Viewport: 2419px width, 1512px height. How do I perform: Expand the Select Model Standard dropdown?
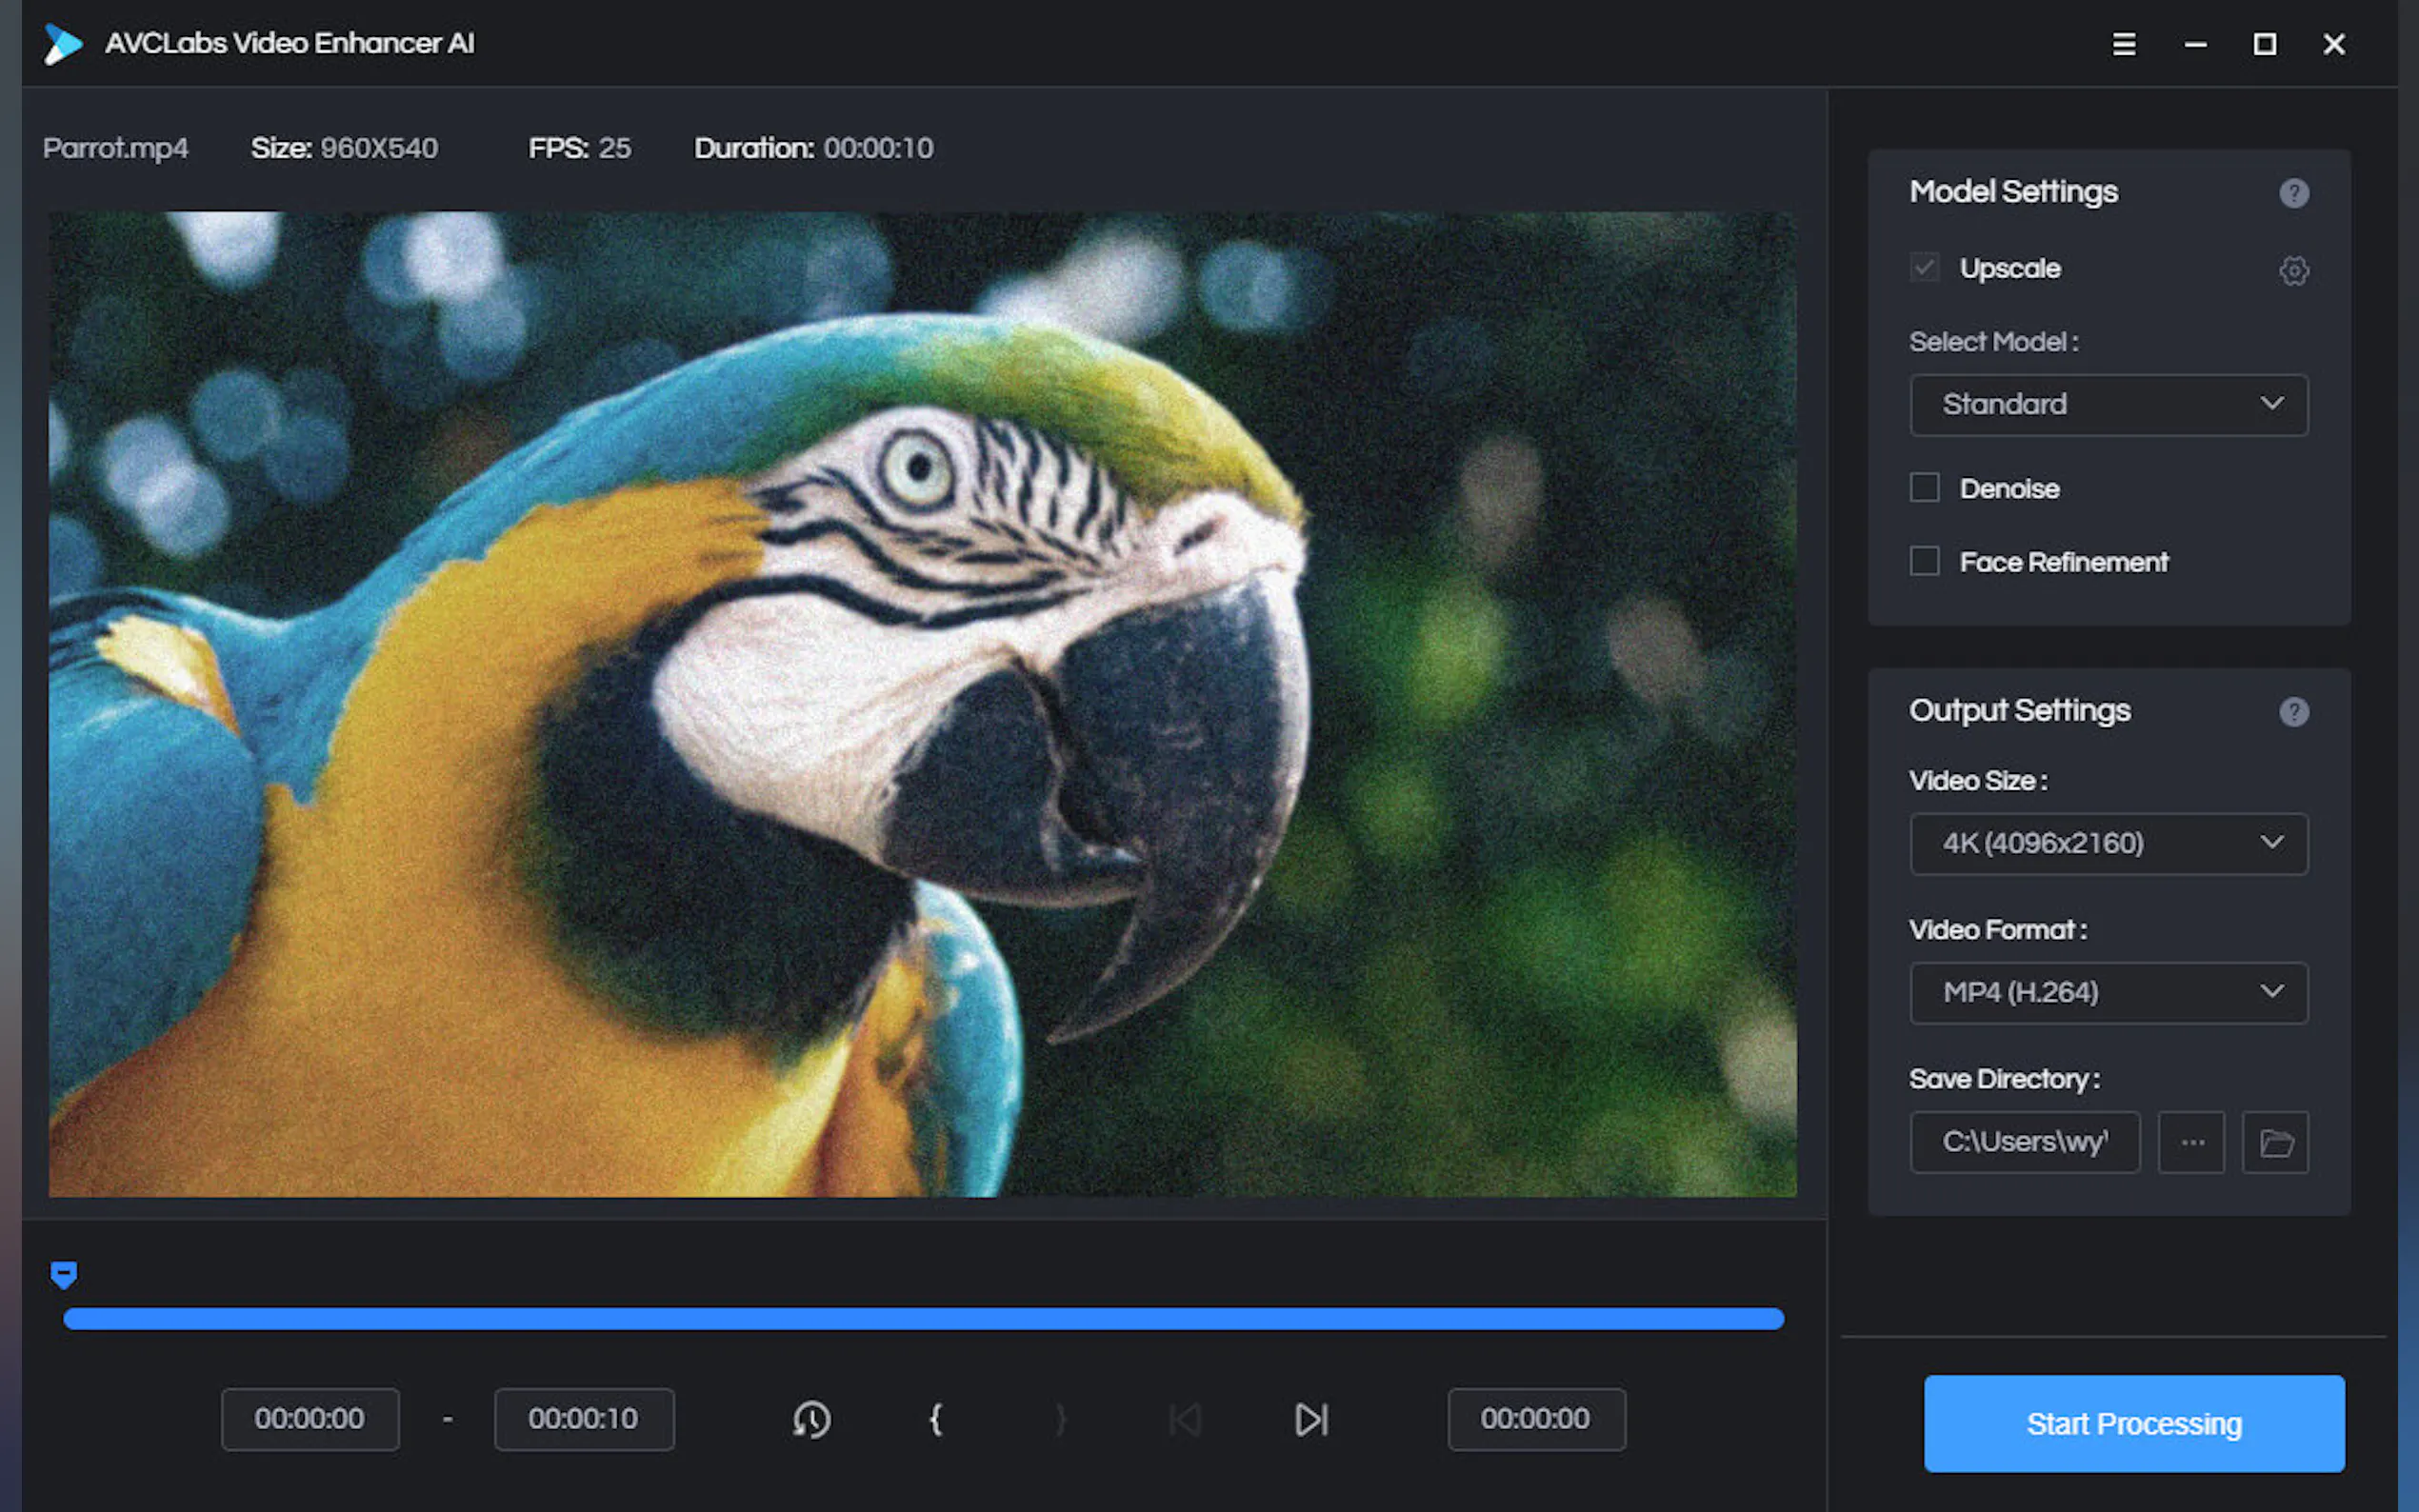pyautogui.click(x=2108, y=405)
